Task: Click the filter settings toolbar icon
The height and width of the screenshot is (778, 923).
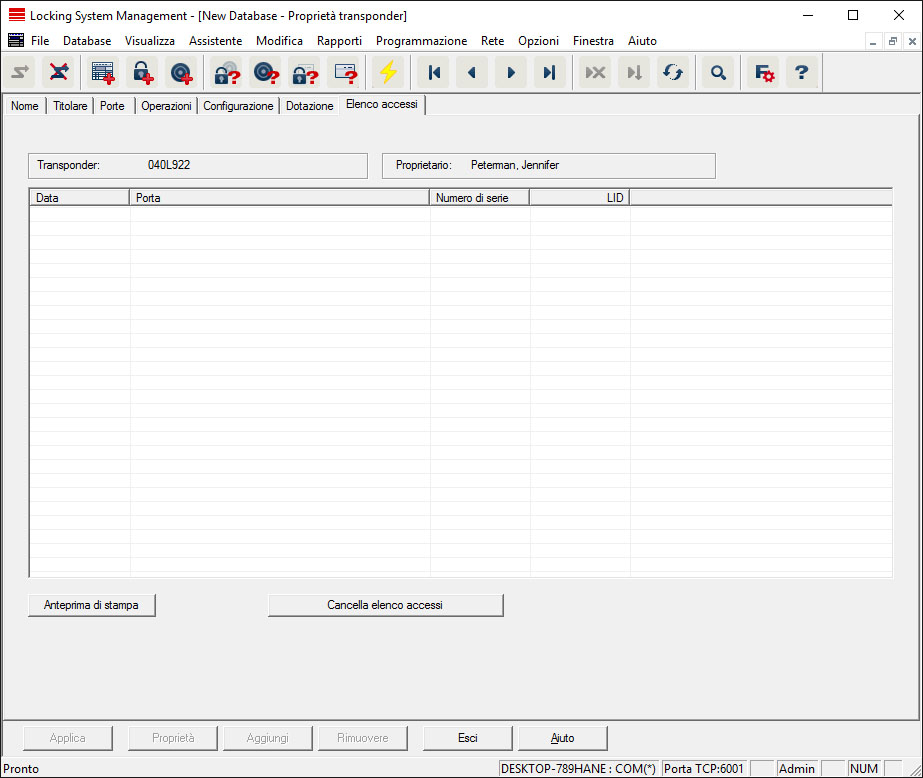Action: pyautogui.click(x=764, y=73)
